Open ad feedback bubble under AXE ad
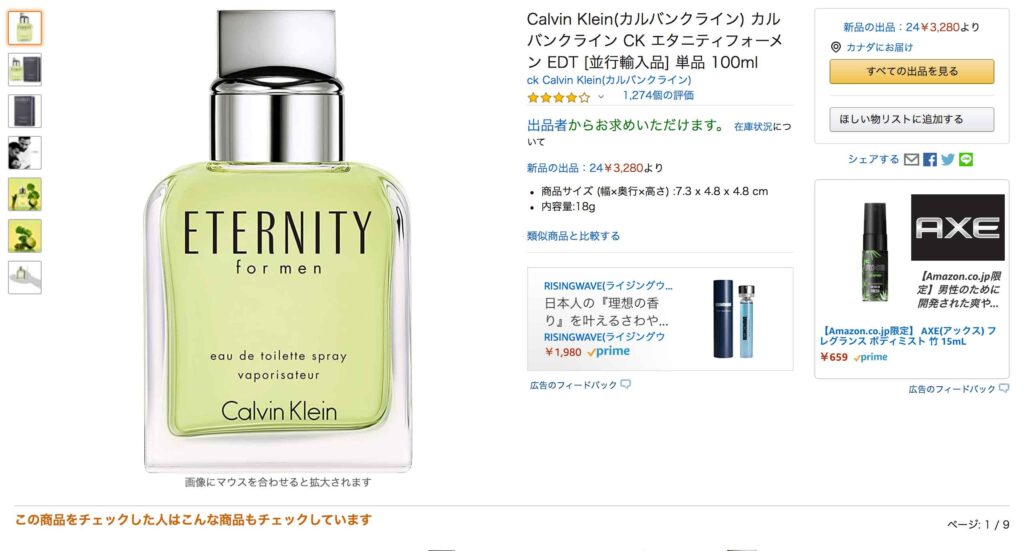This screenshot has width=1024, height=551. 1004,388
